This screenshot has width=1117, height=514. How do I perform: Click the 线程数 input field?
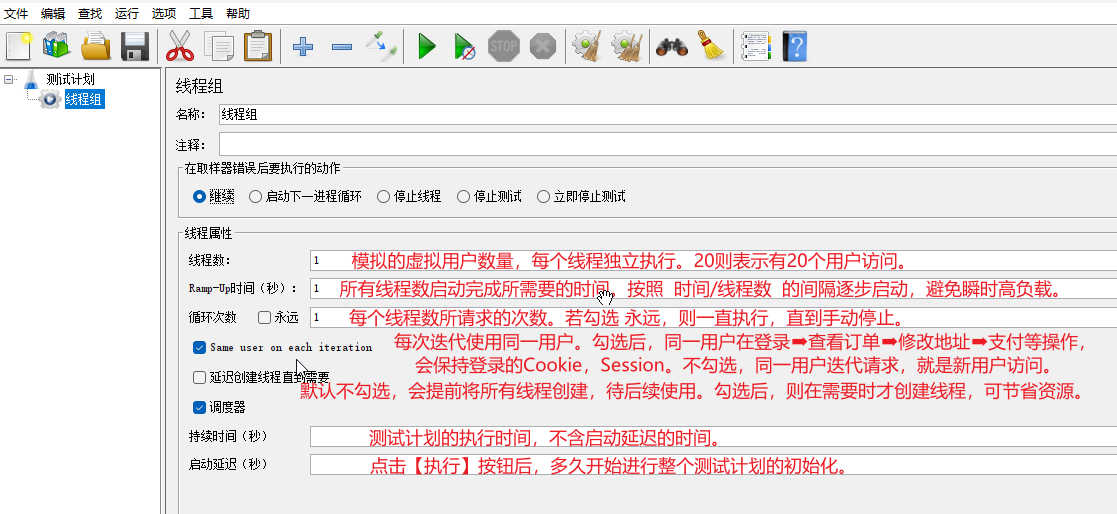[713, 261]
